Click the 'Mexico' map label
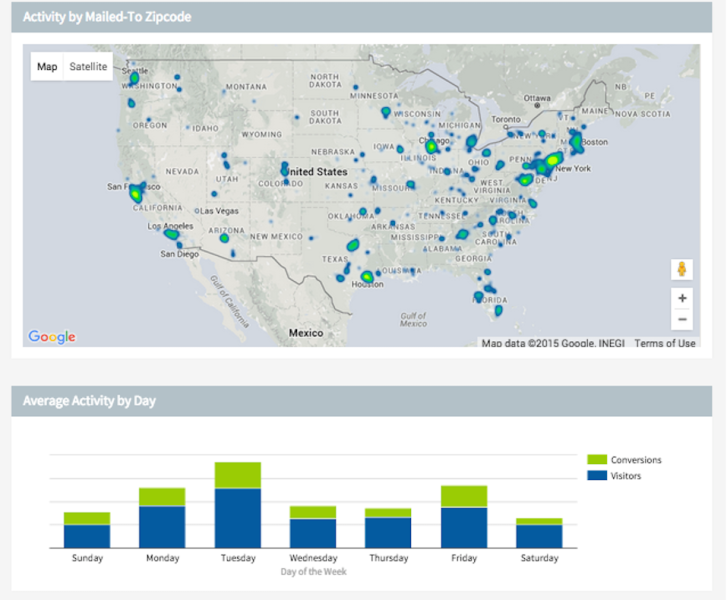This screenshot has height=600, width=727. (x=306, y=333)
